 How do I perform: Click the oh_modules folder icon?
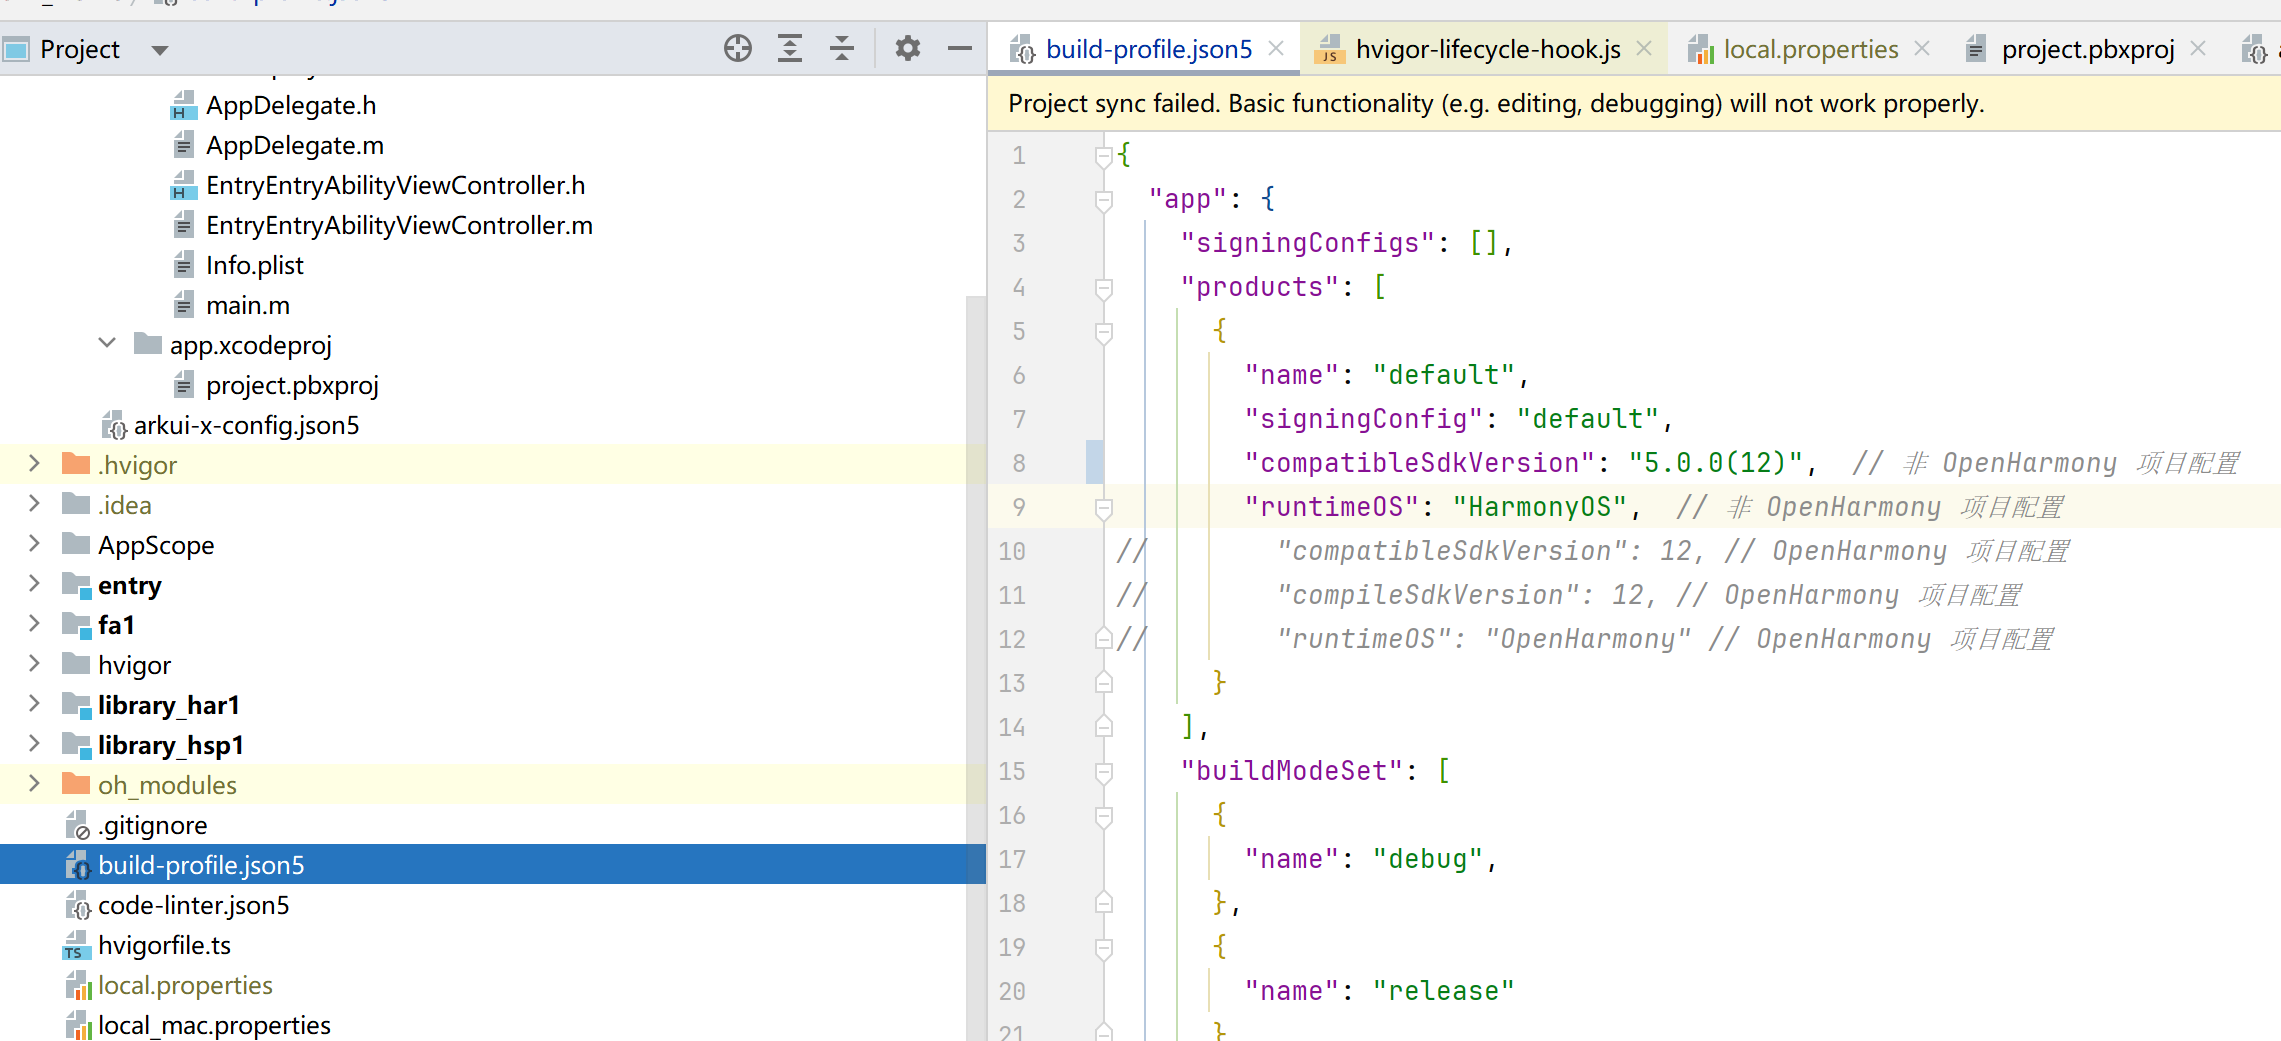(x=76, y=783)
